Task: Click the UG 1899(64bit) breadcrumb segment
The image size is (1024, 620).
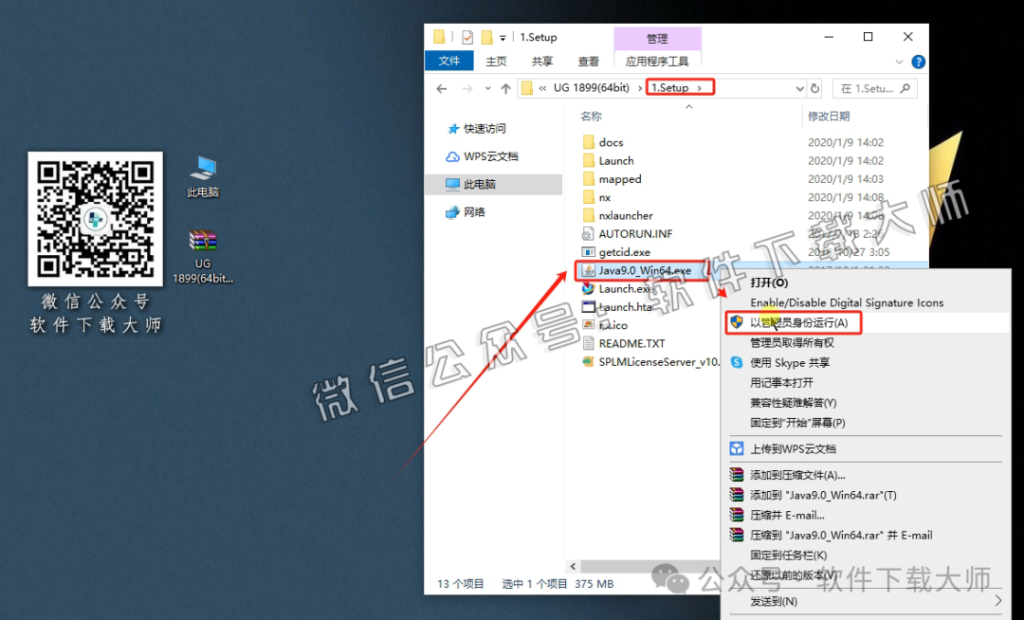Action: tap(592, 88)
